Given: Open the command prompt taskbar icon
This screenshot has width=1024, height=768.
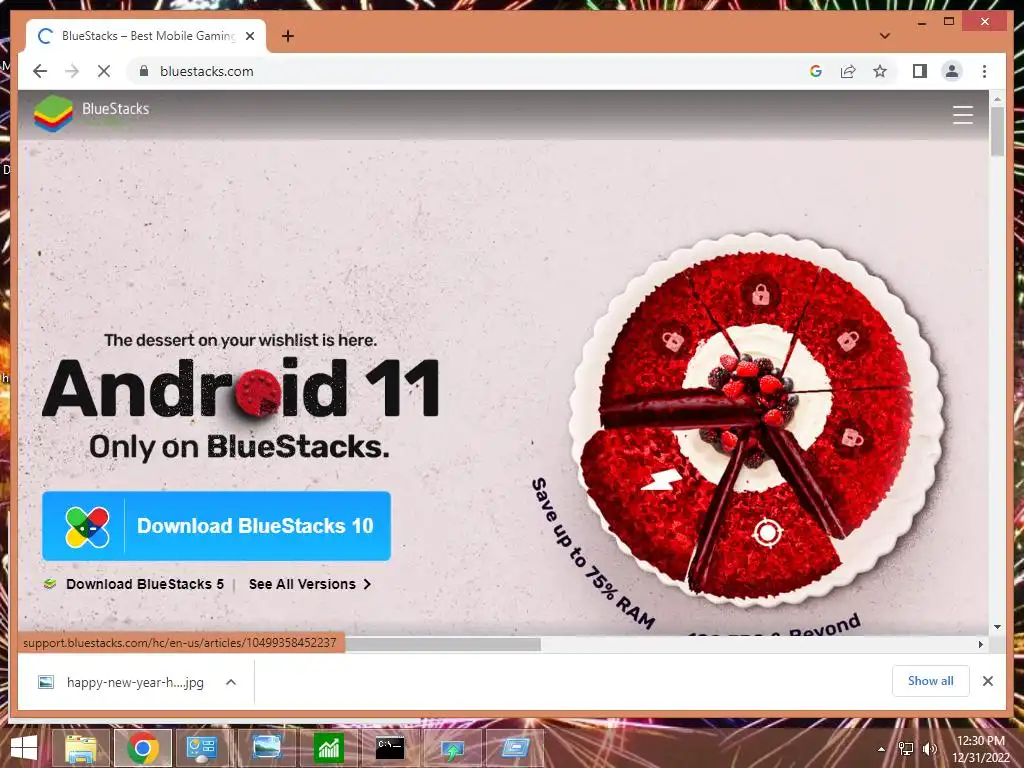Looking at the screenshot, I should point(390,748).
